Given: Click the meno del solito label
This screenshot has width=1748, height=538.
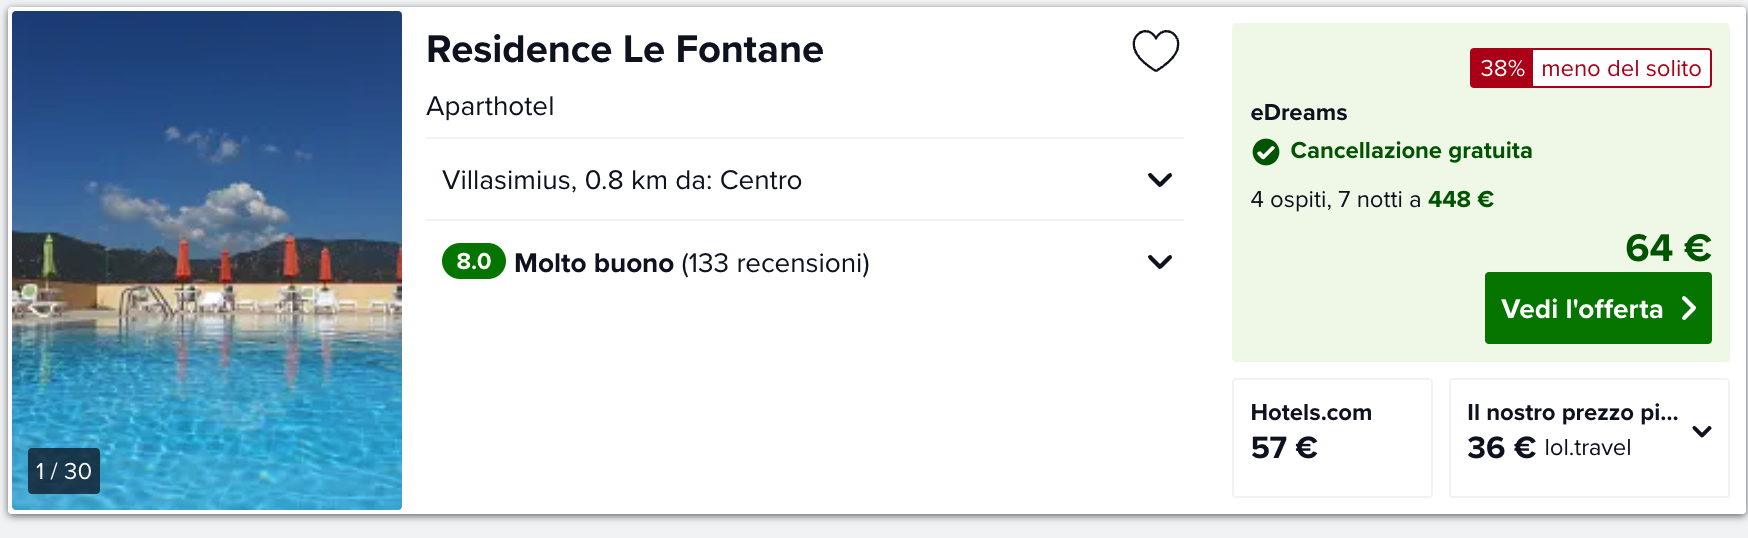Looking at the screenshot, I should tap(1621, 68).
